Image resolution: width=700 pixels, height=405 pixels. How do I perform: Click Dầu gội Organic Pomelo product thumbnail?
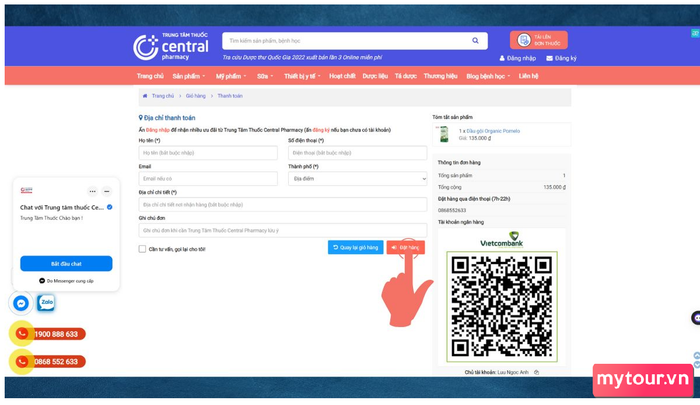[x=444, y=134]
